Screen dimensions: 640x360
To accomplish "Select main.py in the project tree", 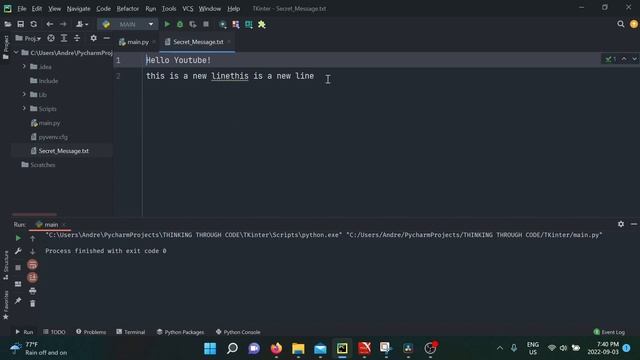I will pos(49,123).
